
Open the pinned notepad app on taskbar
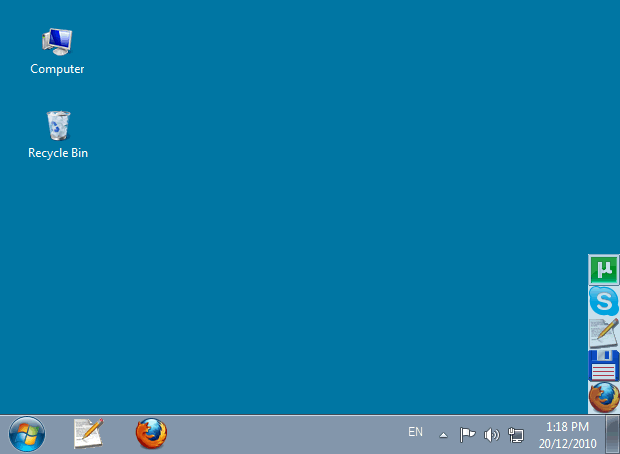[x=88, y=433]
